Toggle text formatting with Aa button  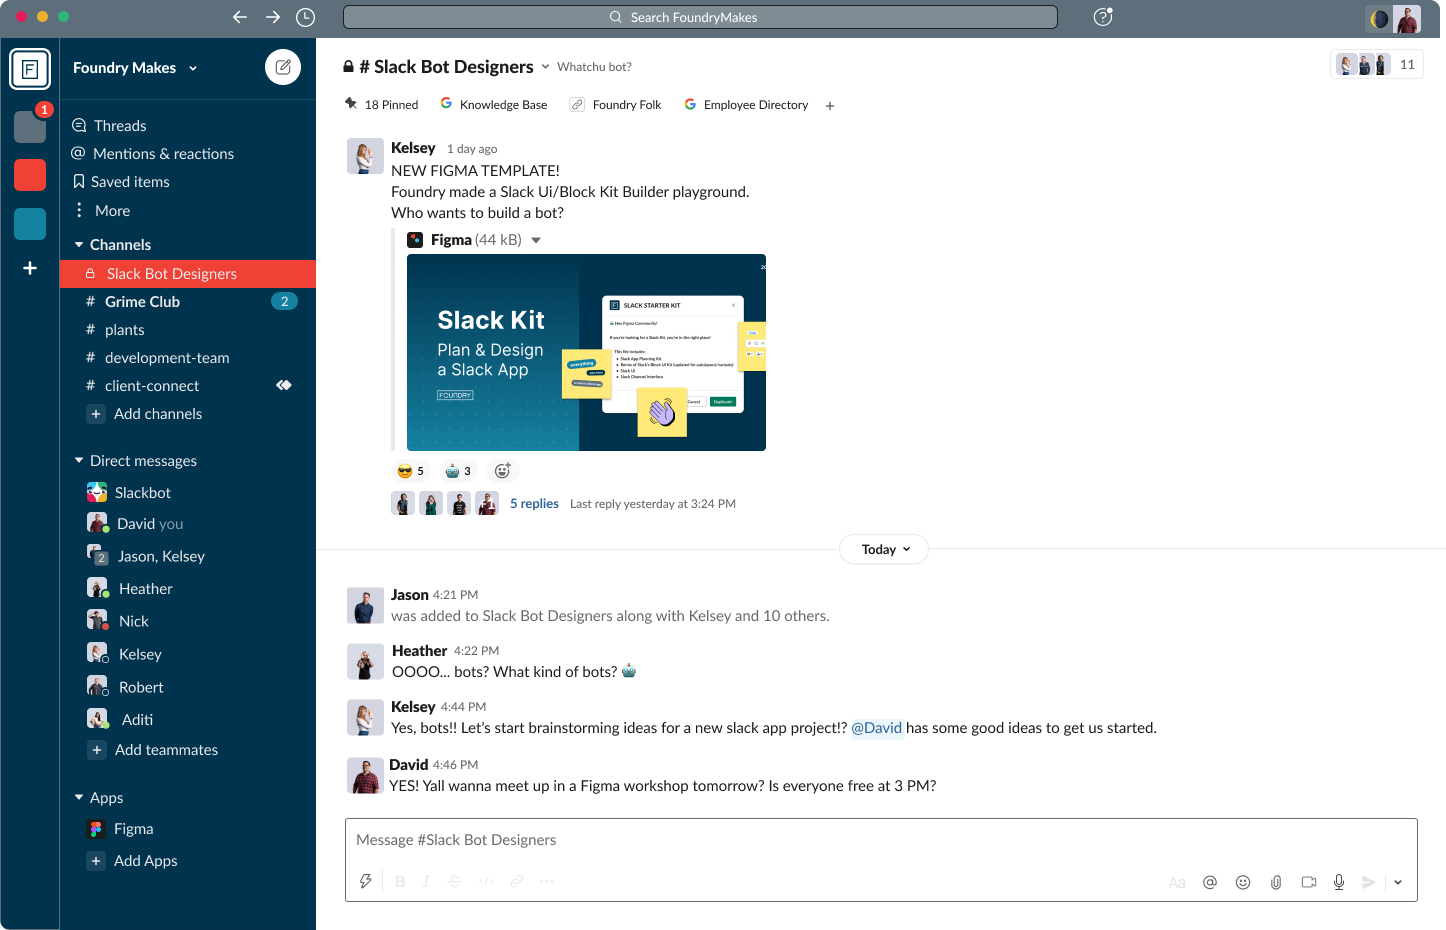point(1177,882)
